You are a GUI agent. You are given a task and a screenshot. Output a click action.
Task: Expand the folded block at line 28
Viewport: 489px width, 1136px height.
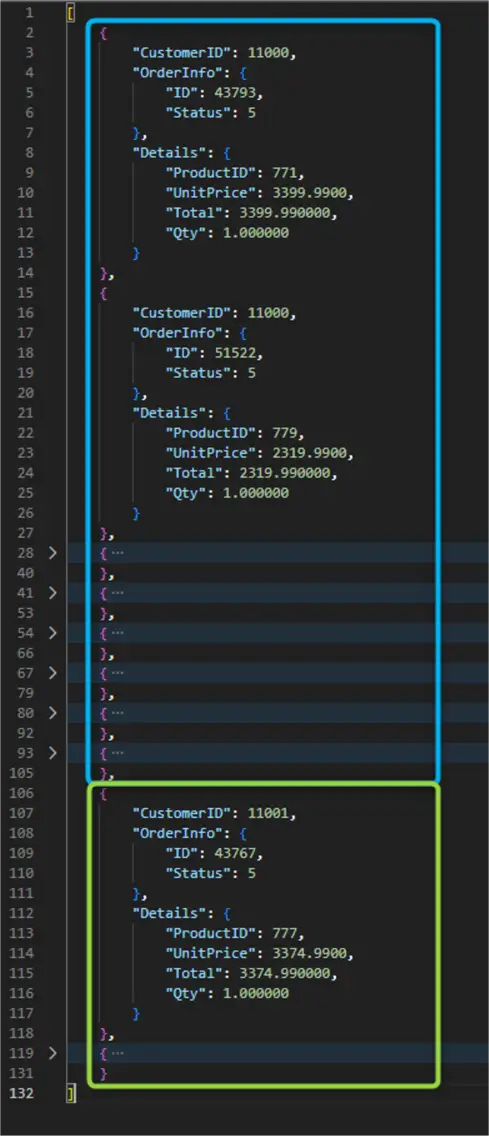click(x=52, y=553)
